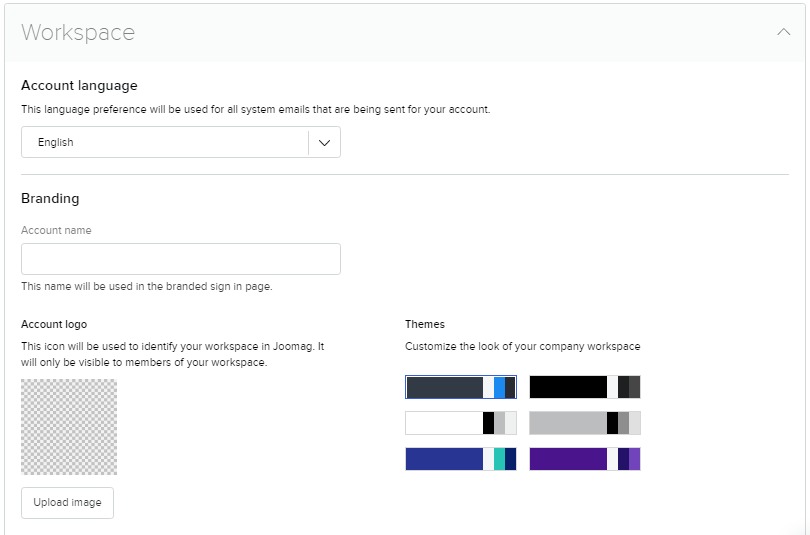The width and height of the screenshot is (810, 535).
Task: Open the English account language dropdown
Action: pyautogui.click(x=165, y=142)
